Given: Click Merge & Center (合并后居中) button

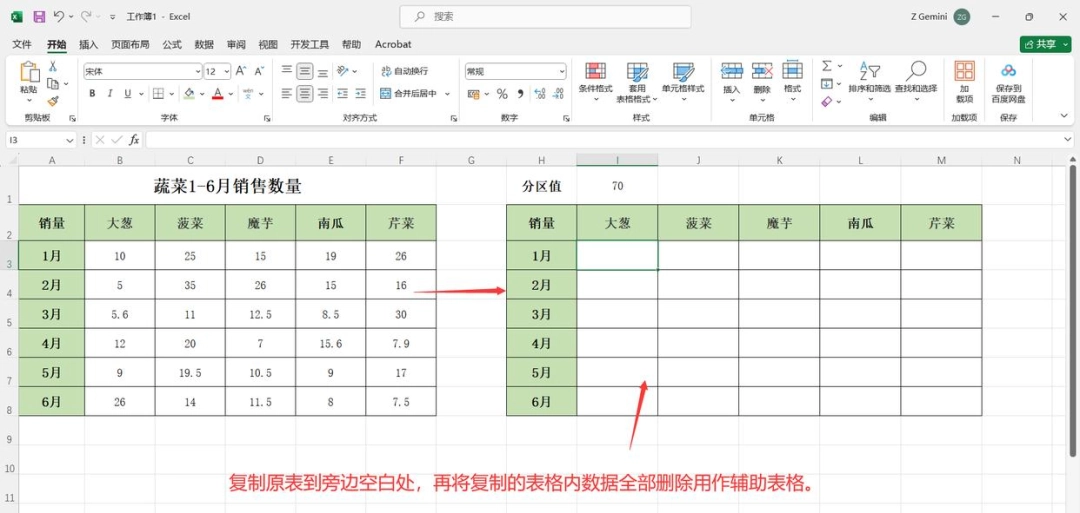Looking at the screenshot, I should click(x=410, y=94).
